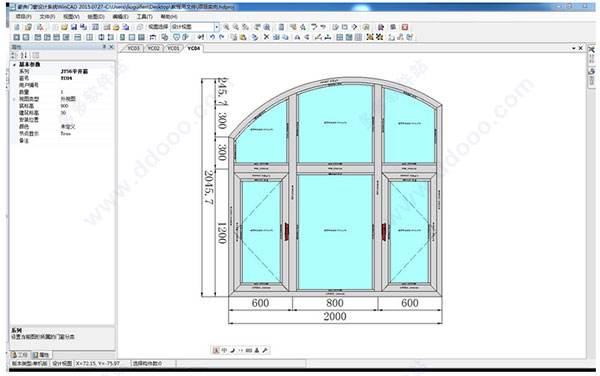This screenshot has height=376, width=600.
Task: Click the undo arrow in the toolbar
Action: [x=212, y=37]
